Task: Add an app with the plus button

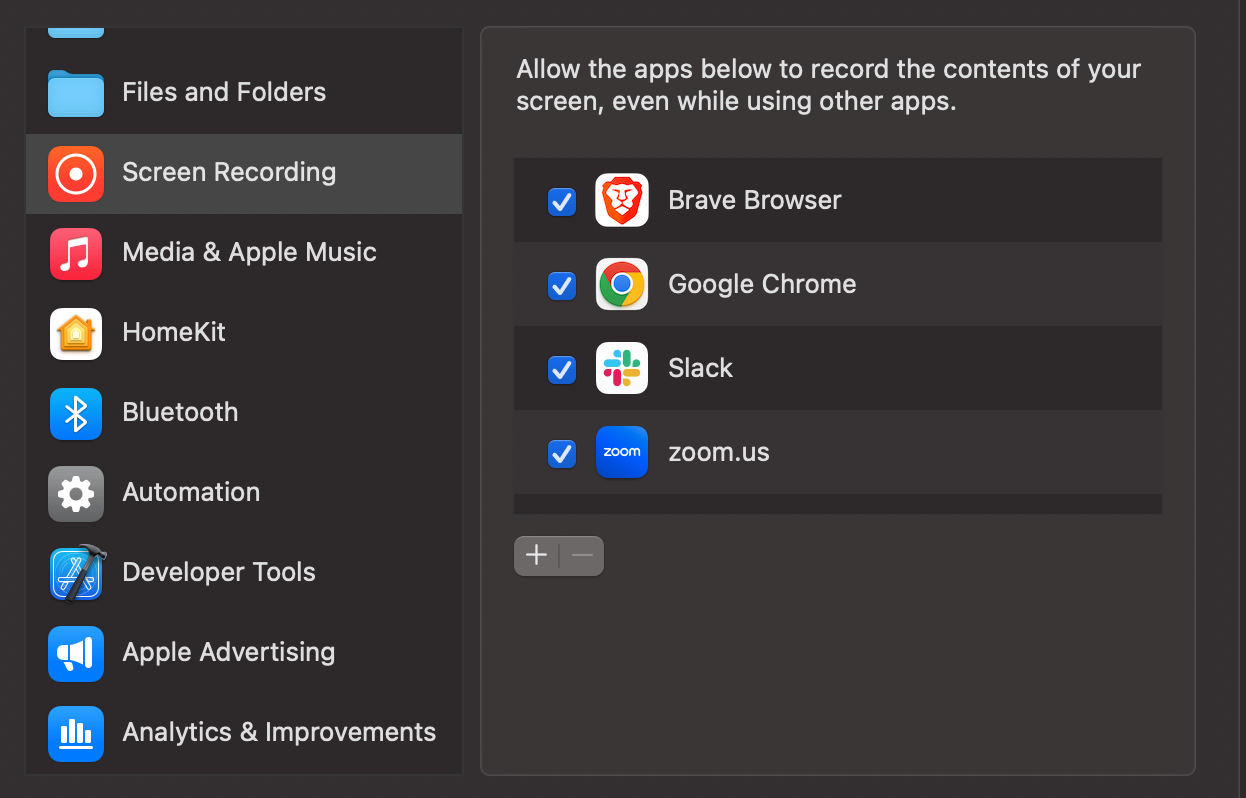Action: click(537, 556)
